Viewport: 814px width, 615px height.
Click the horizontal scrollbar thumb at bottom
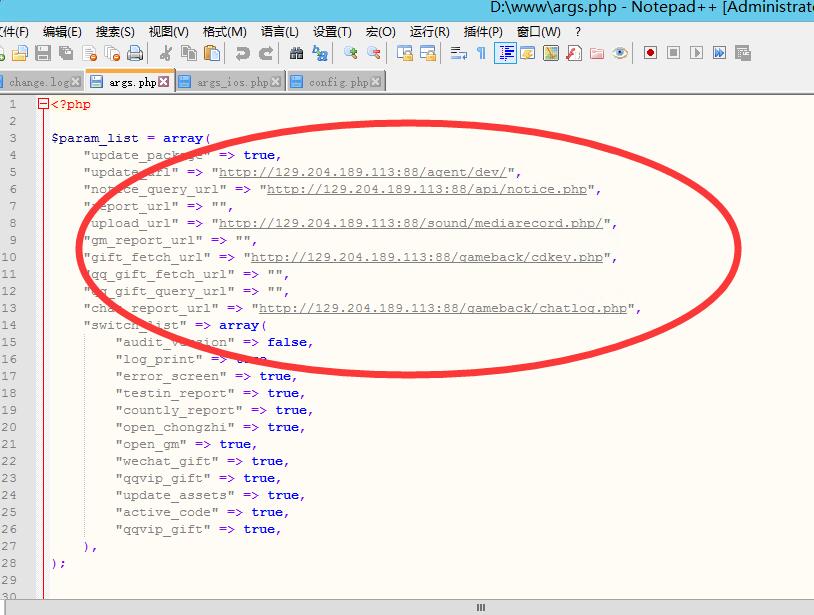480,607
